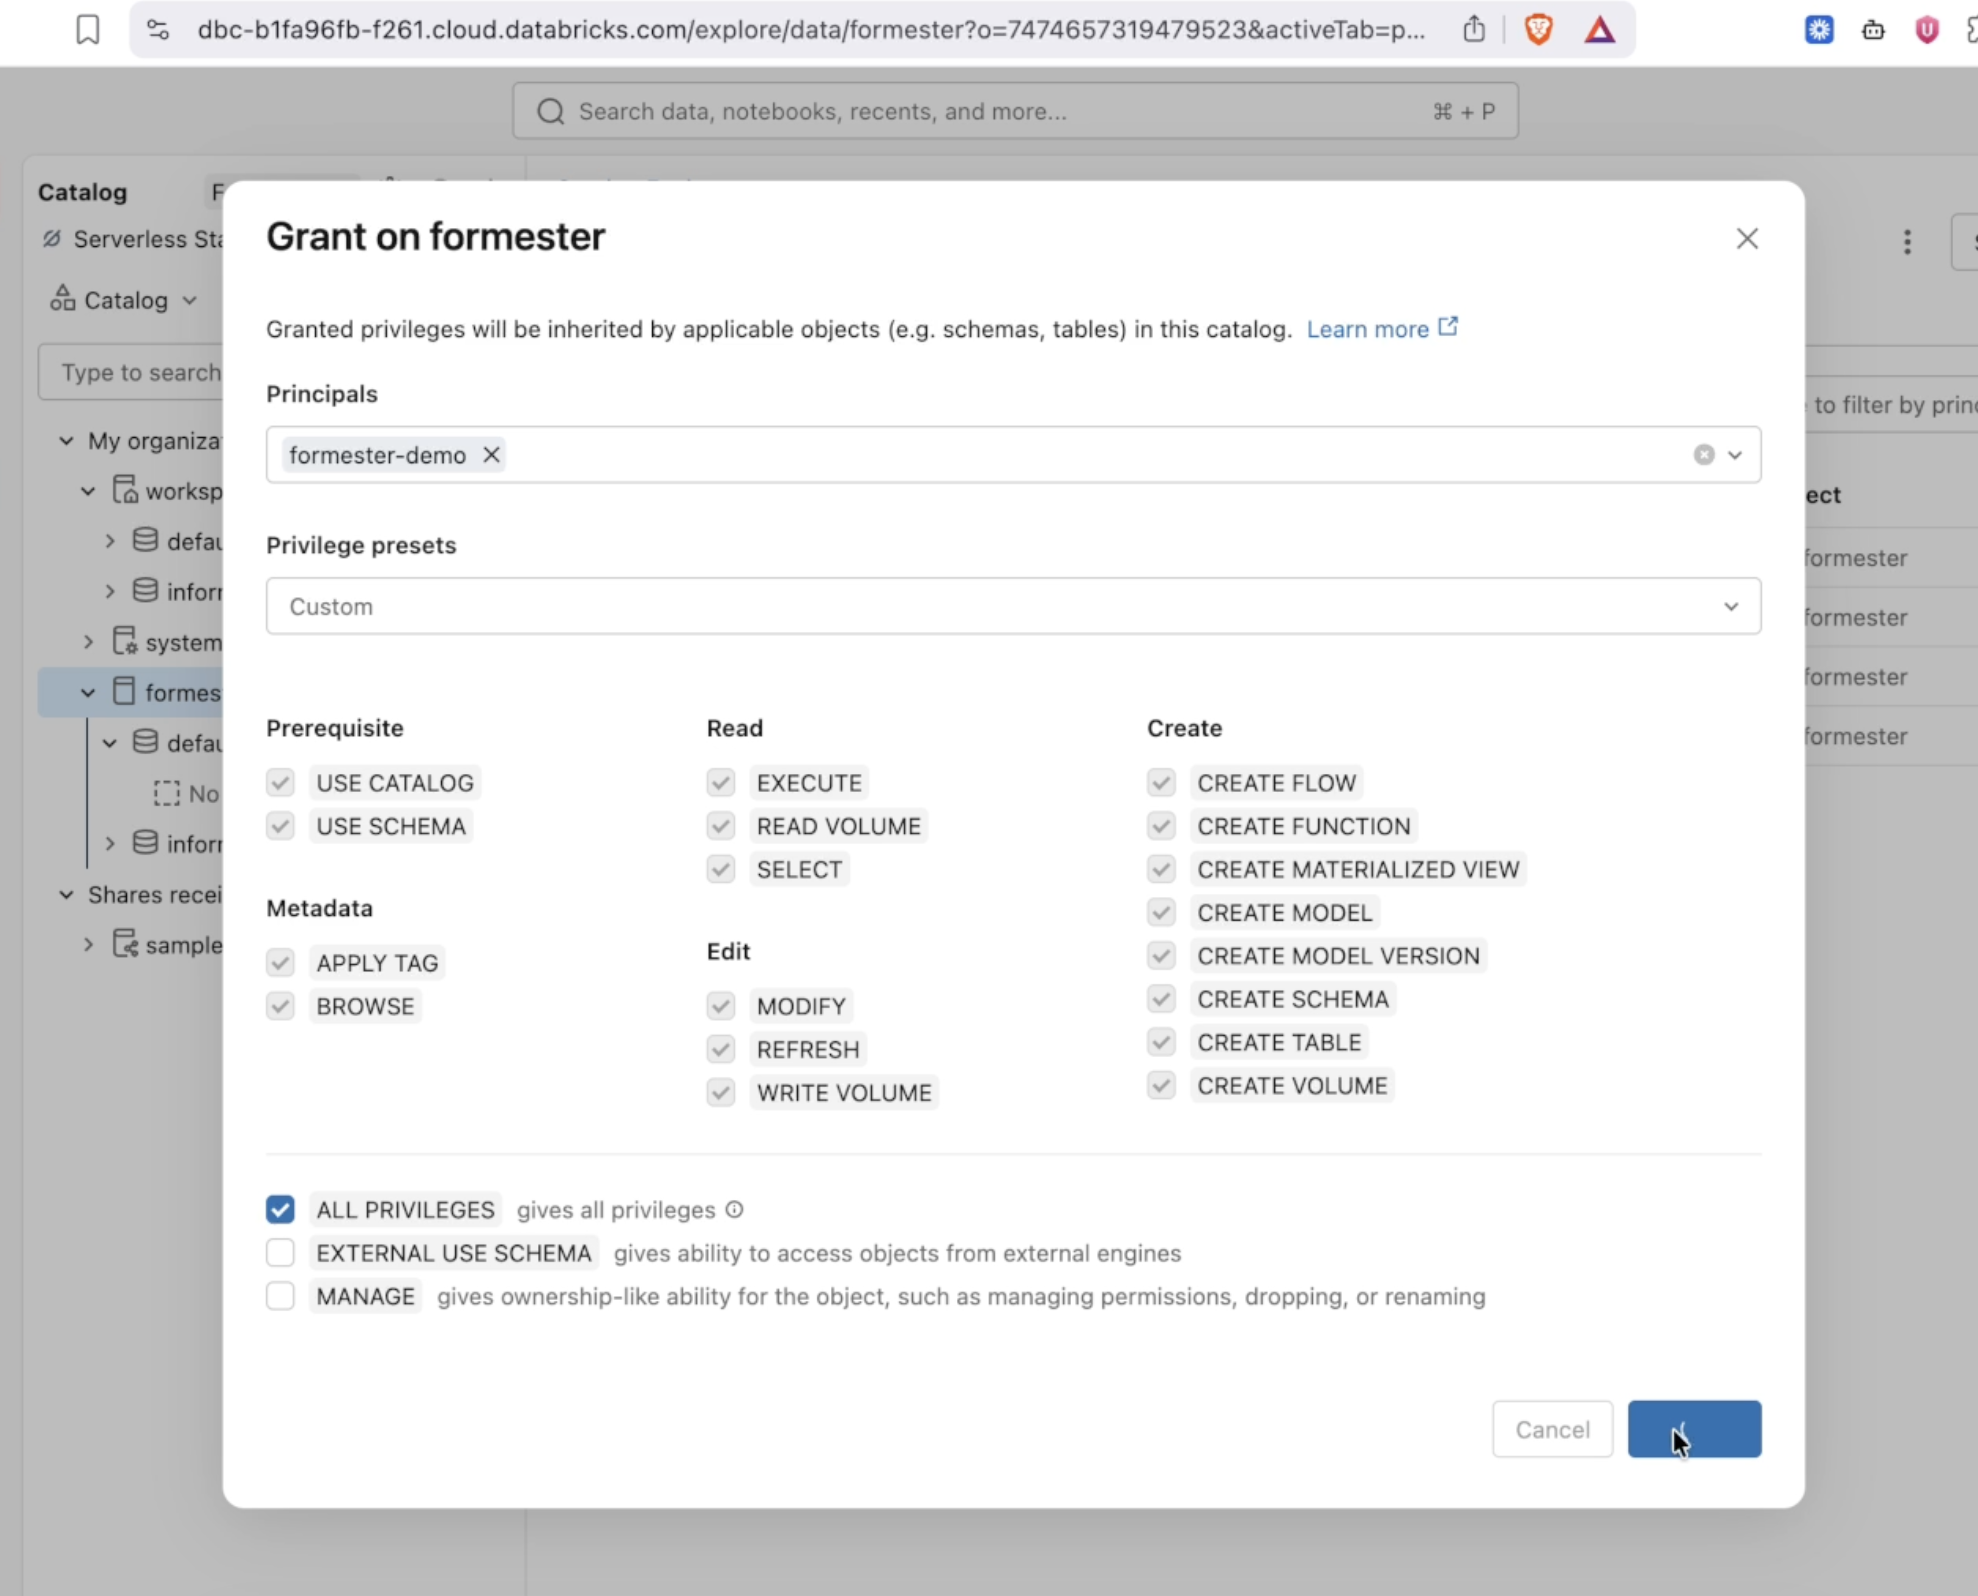1978x1596 pixels.
Task: Toggle the EXECUTE checkbox
Action: (x=720, y=782)
